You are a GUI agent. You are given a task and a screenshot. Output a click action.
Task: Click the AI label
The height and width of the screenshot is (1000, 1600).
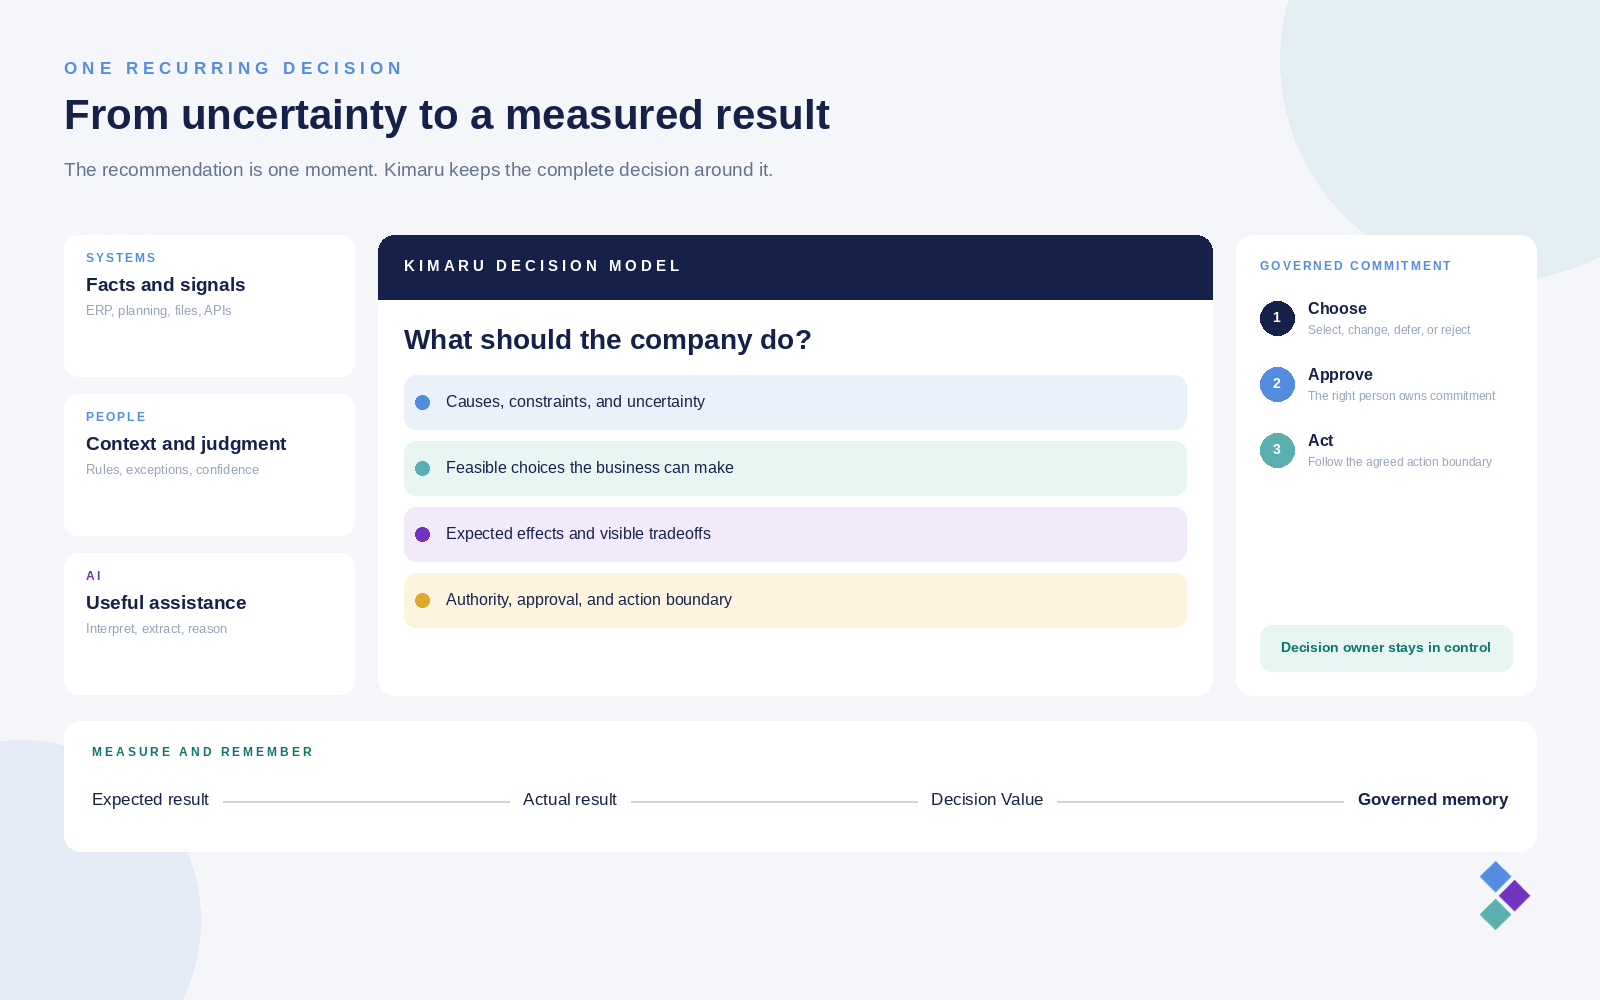pyautogui.click(x=94, y=576)
